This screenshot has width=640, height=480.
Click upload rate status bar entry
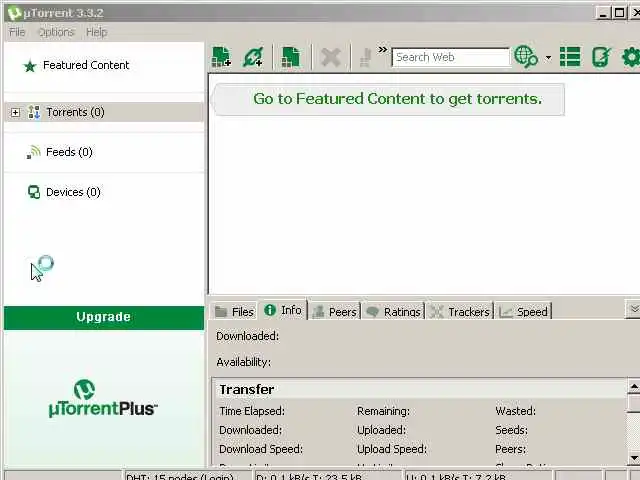pos(478,476)
